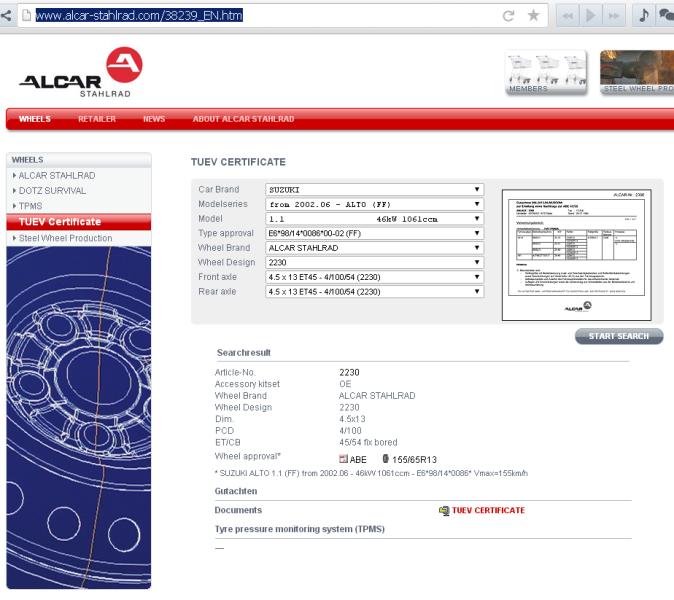Click the 155/65R13 tyre icon
The image size is (674, 600).
[385, 459]
